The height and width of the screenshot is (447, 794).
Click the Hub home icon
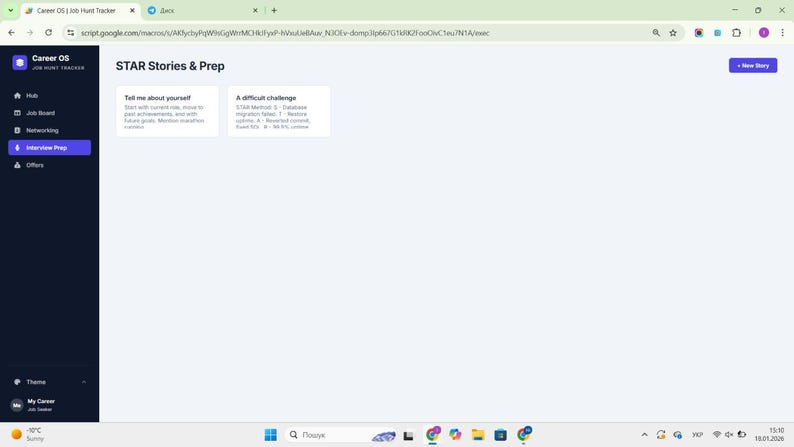[17, 96]
